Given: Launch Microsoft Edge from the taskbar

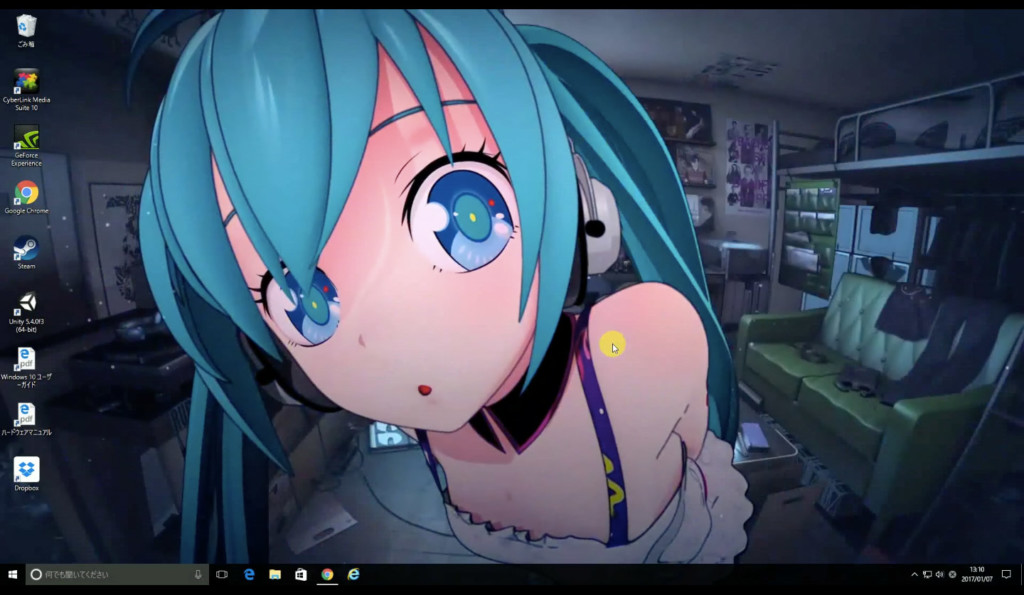Looking at the screenshot, I should 249,574.
